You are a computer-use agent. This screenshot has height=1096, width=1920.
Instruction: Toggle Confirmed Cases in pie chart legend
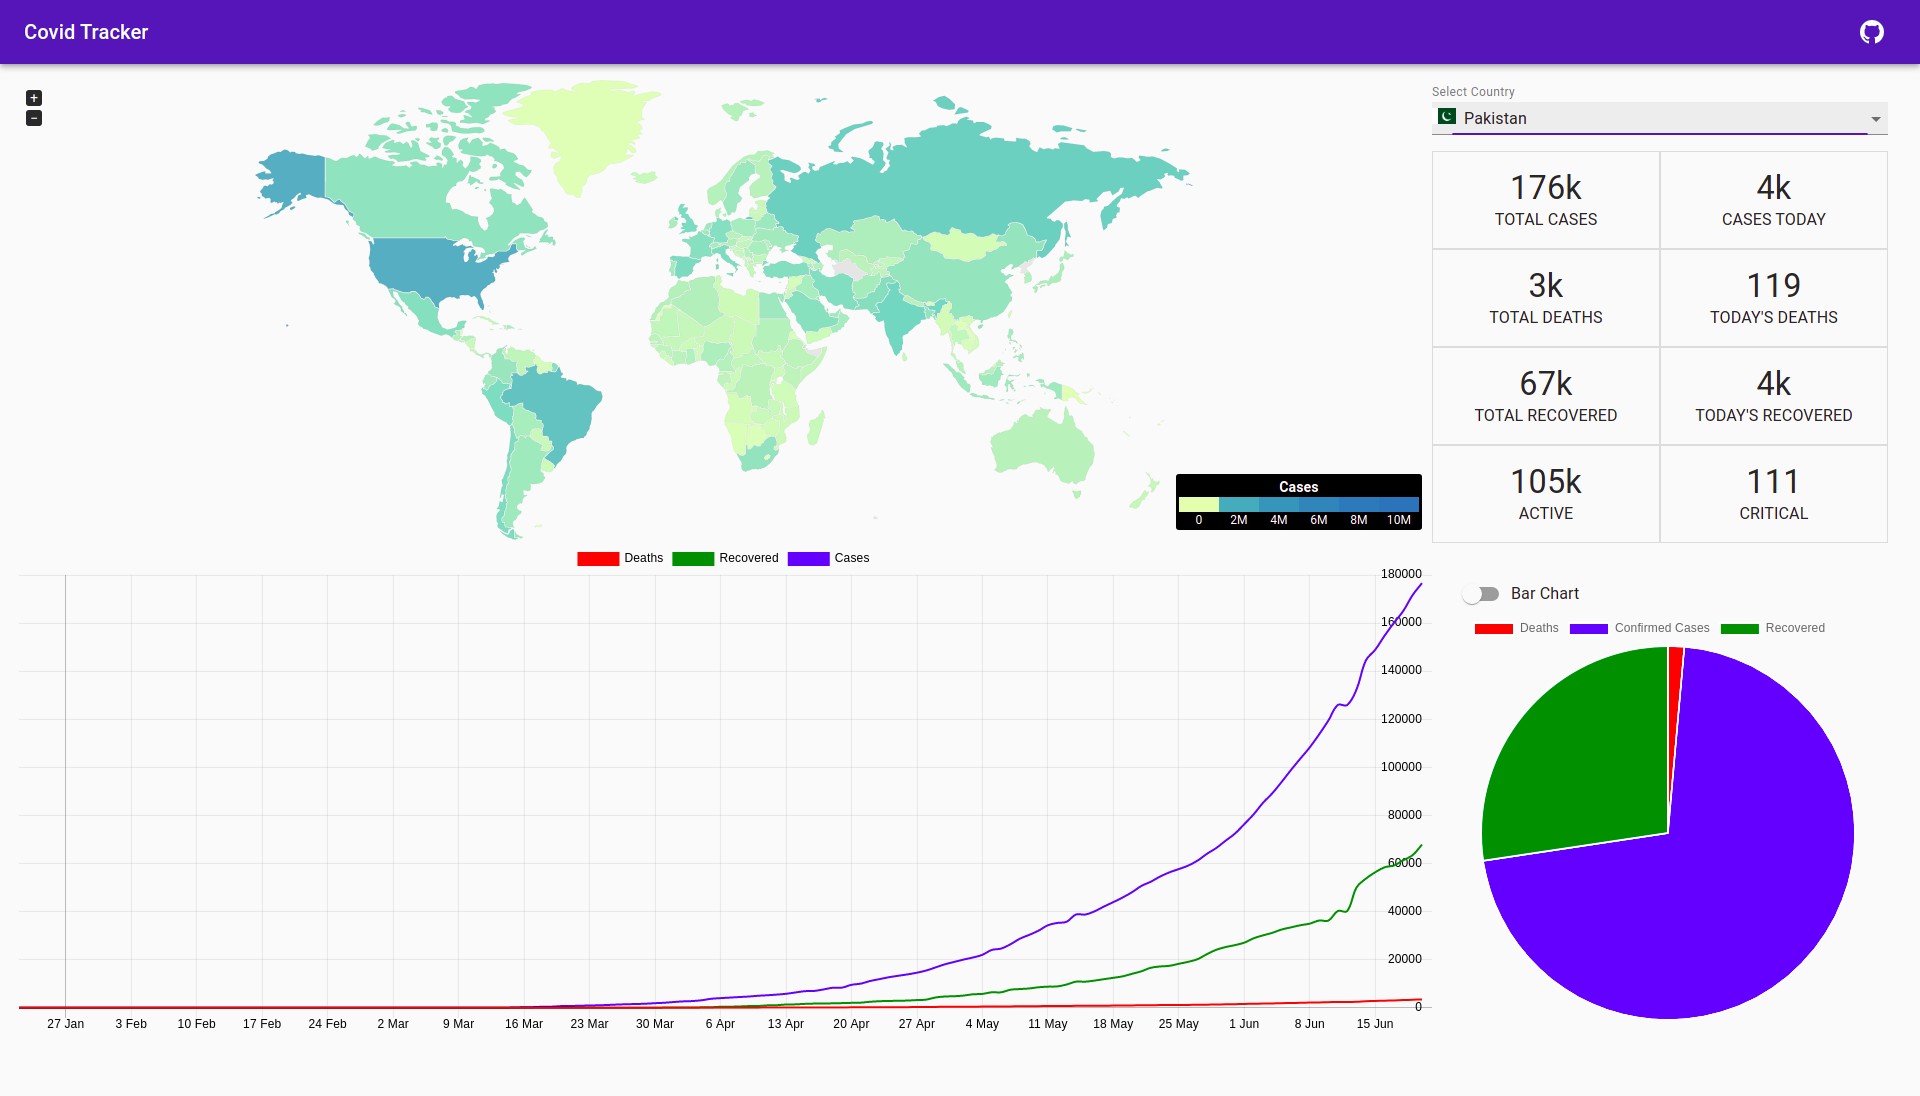point(1639,628)
